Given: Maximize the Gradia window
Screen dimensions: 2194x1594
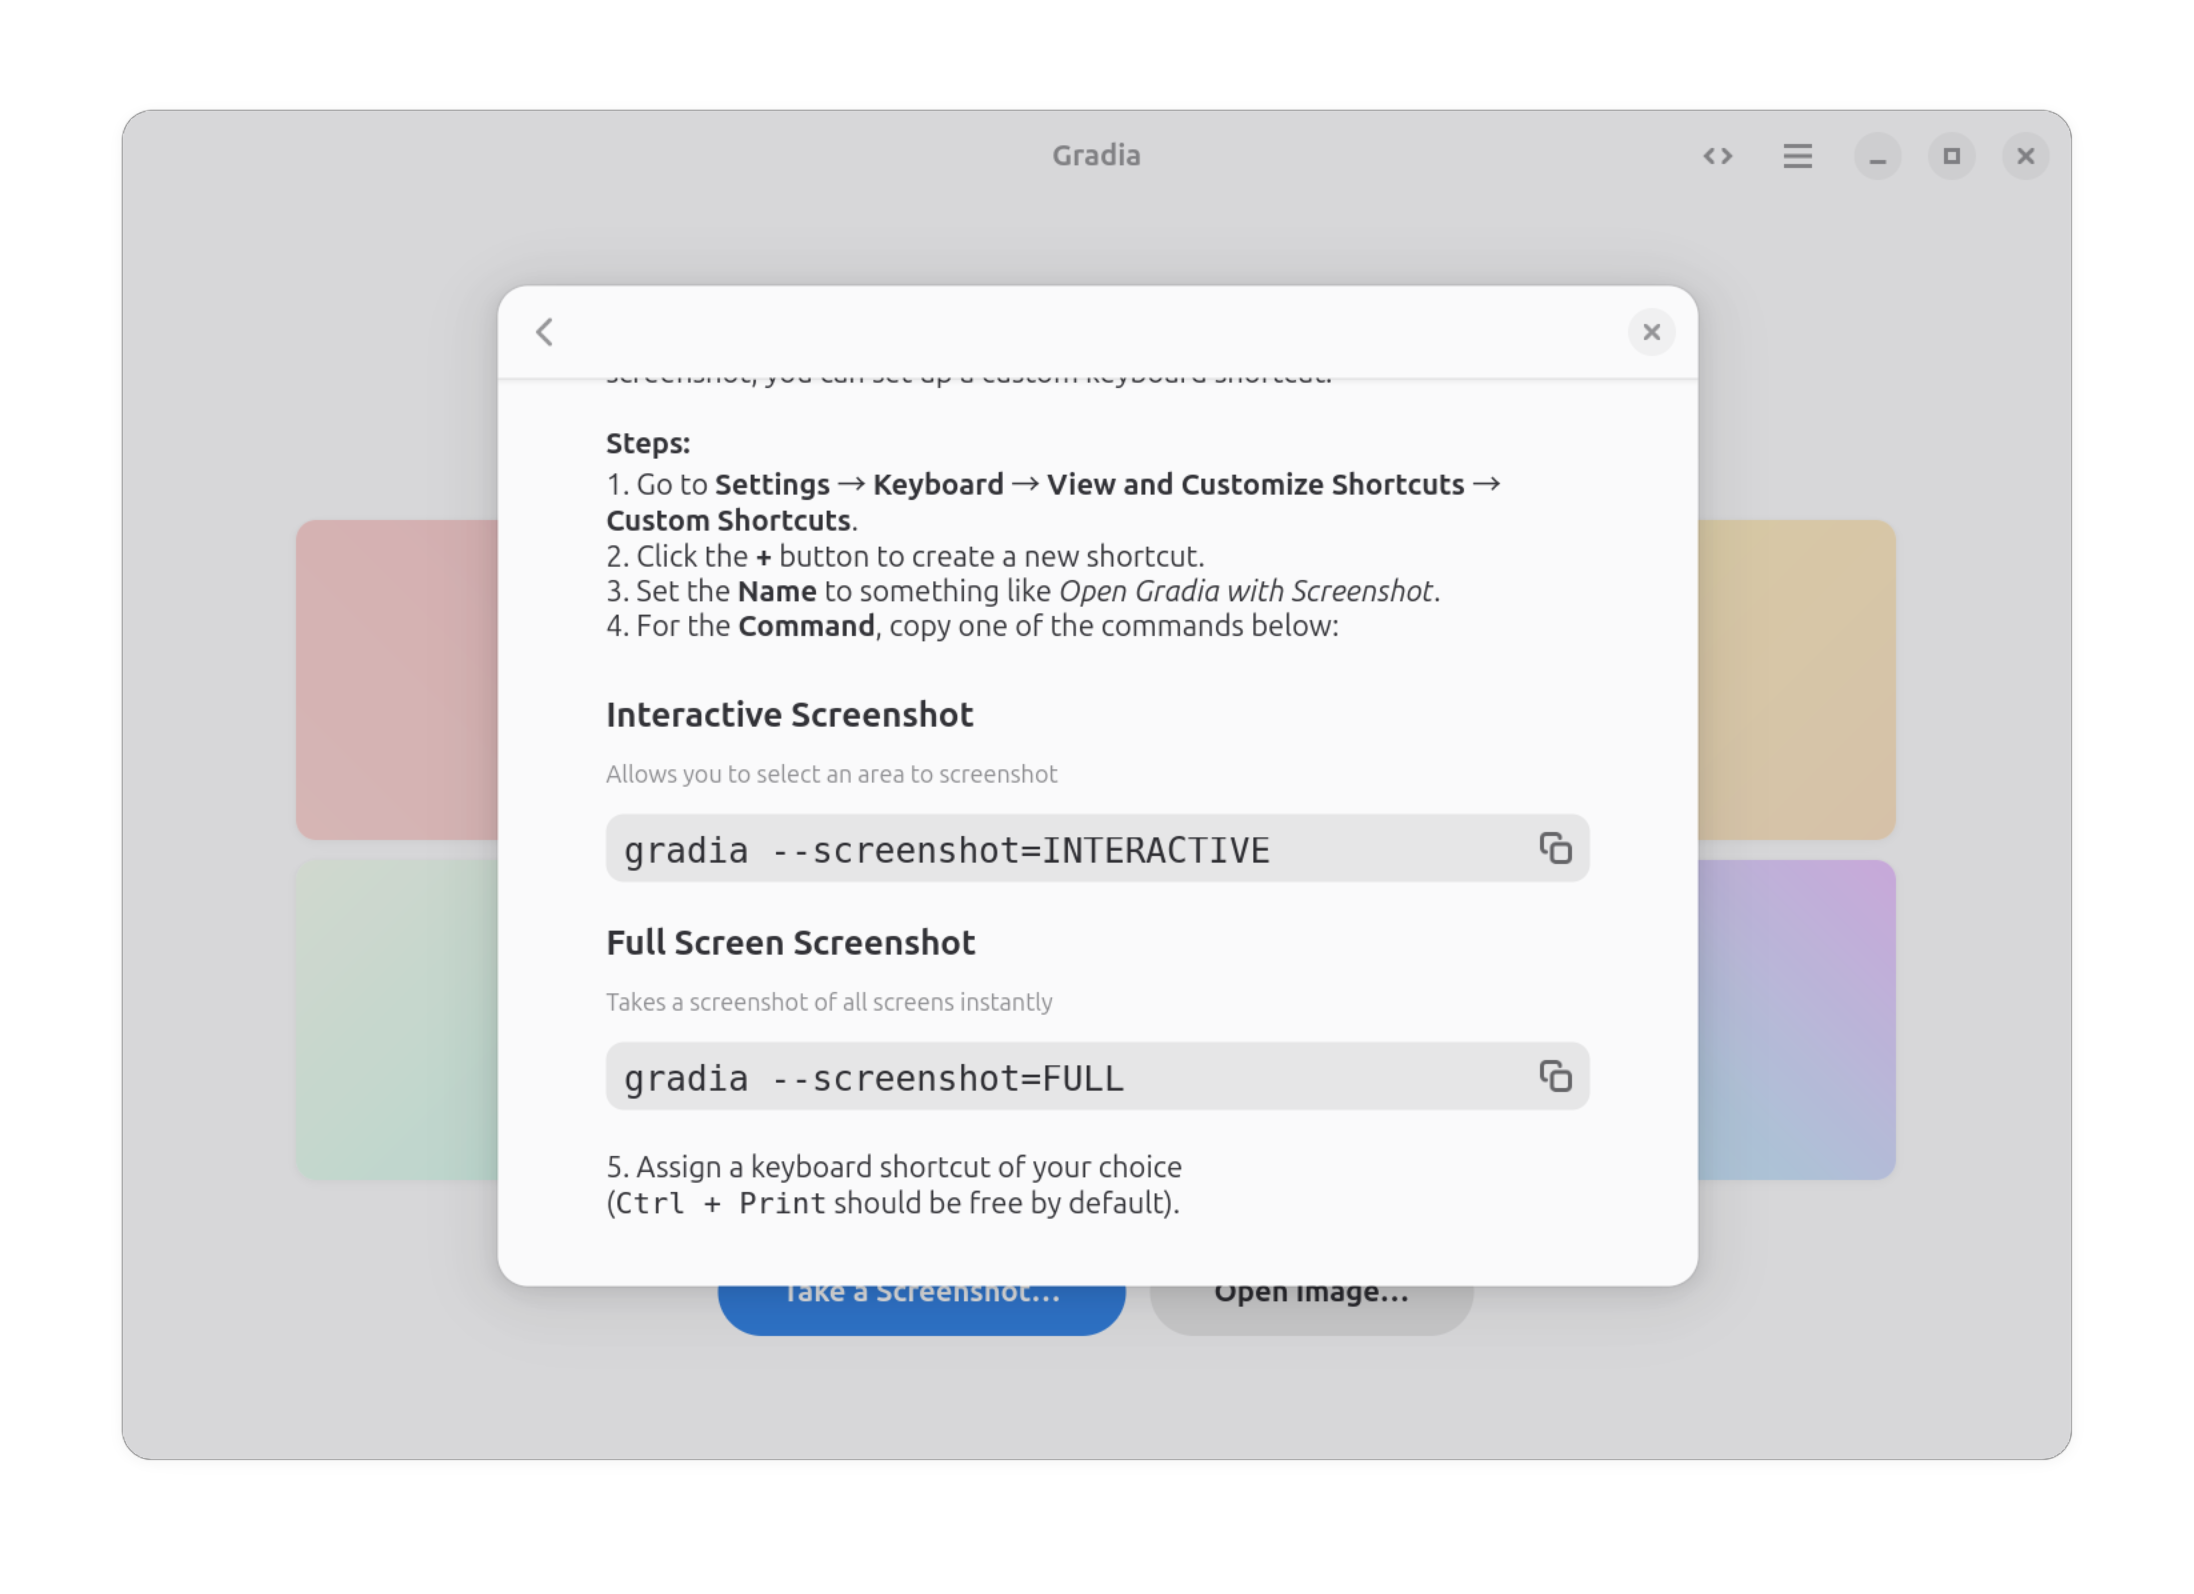Looking at the screenshot, I should point(1951,156).
